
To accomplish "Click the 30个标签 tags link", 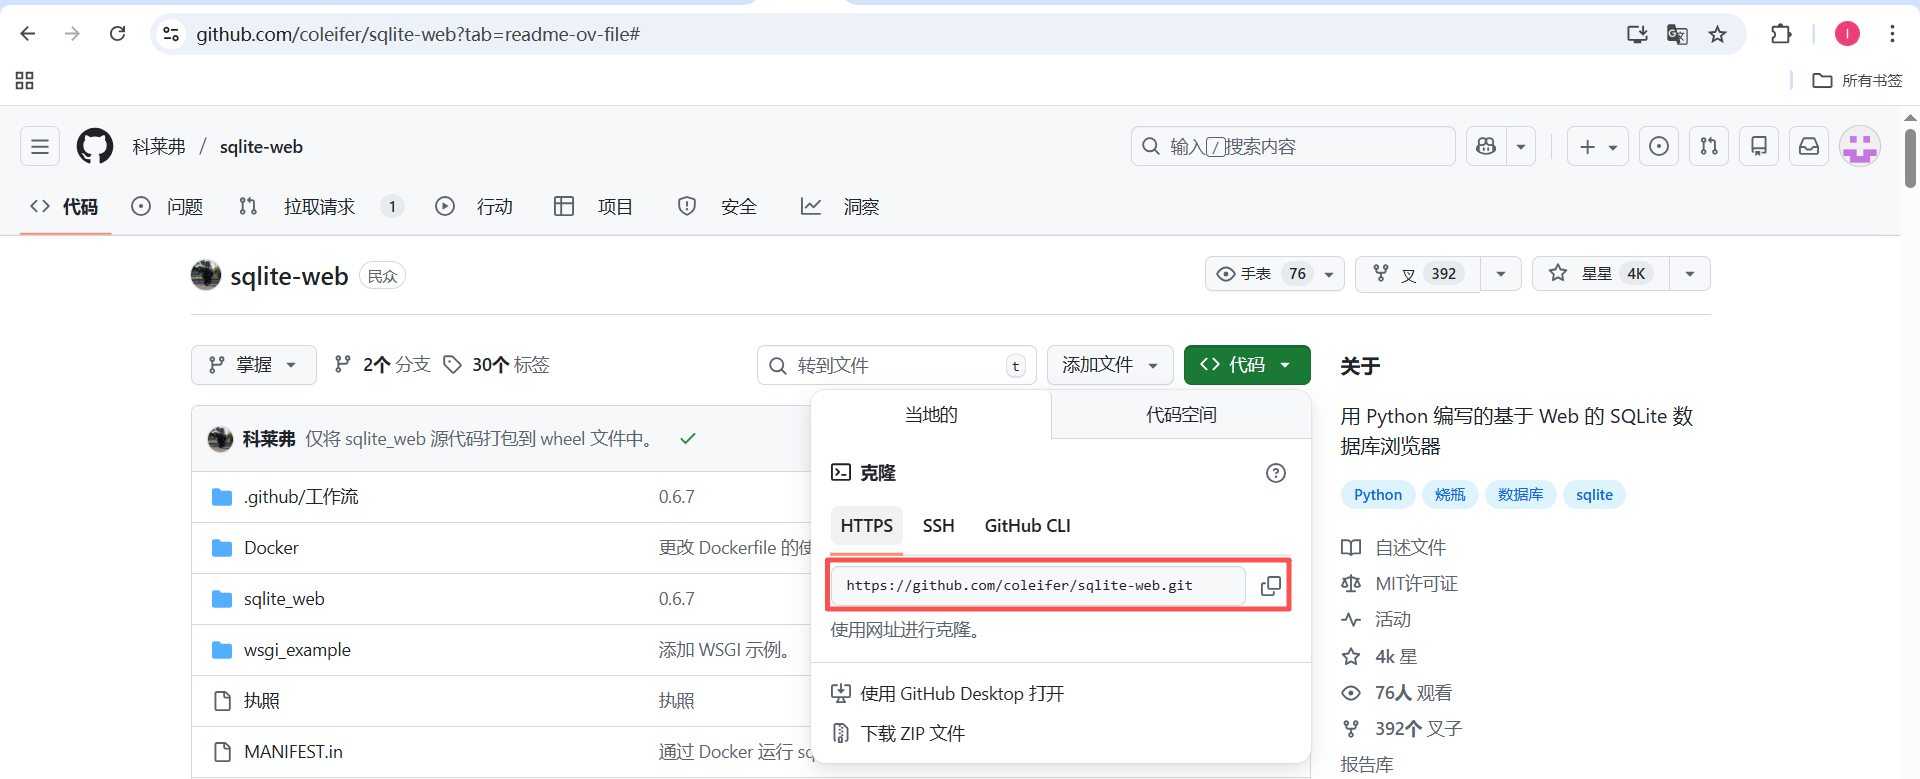I will pos(497,365).
